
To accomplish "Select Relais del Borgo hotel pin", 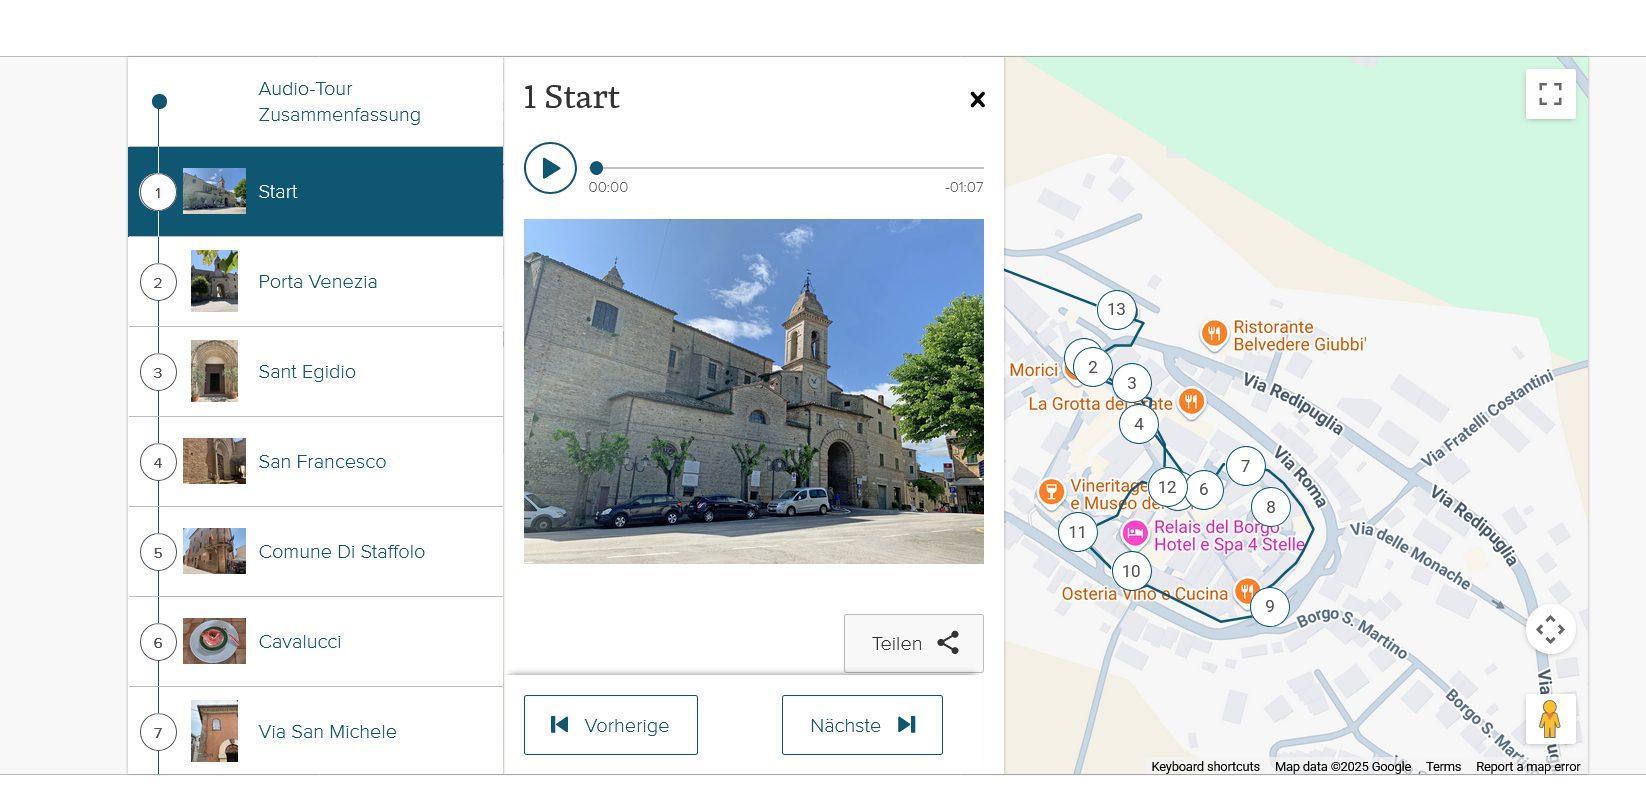I will (x=1134, y=533).
